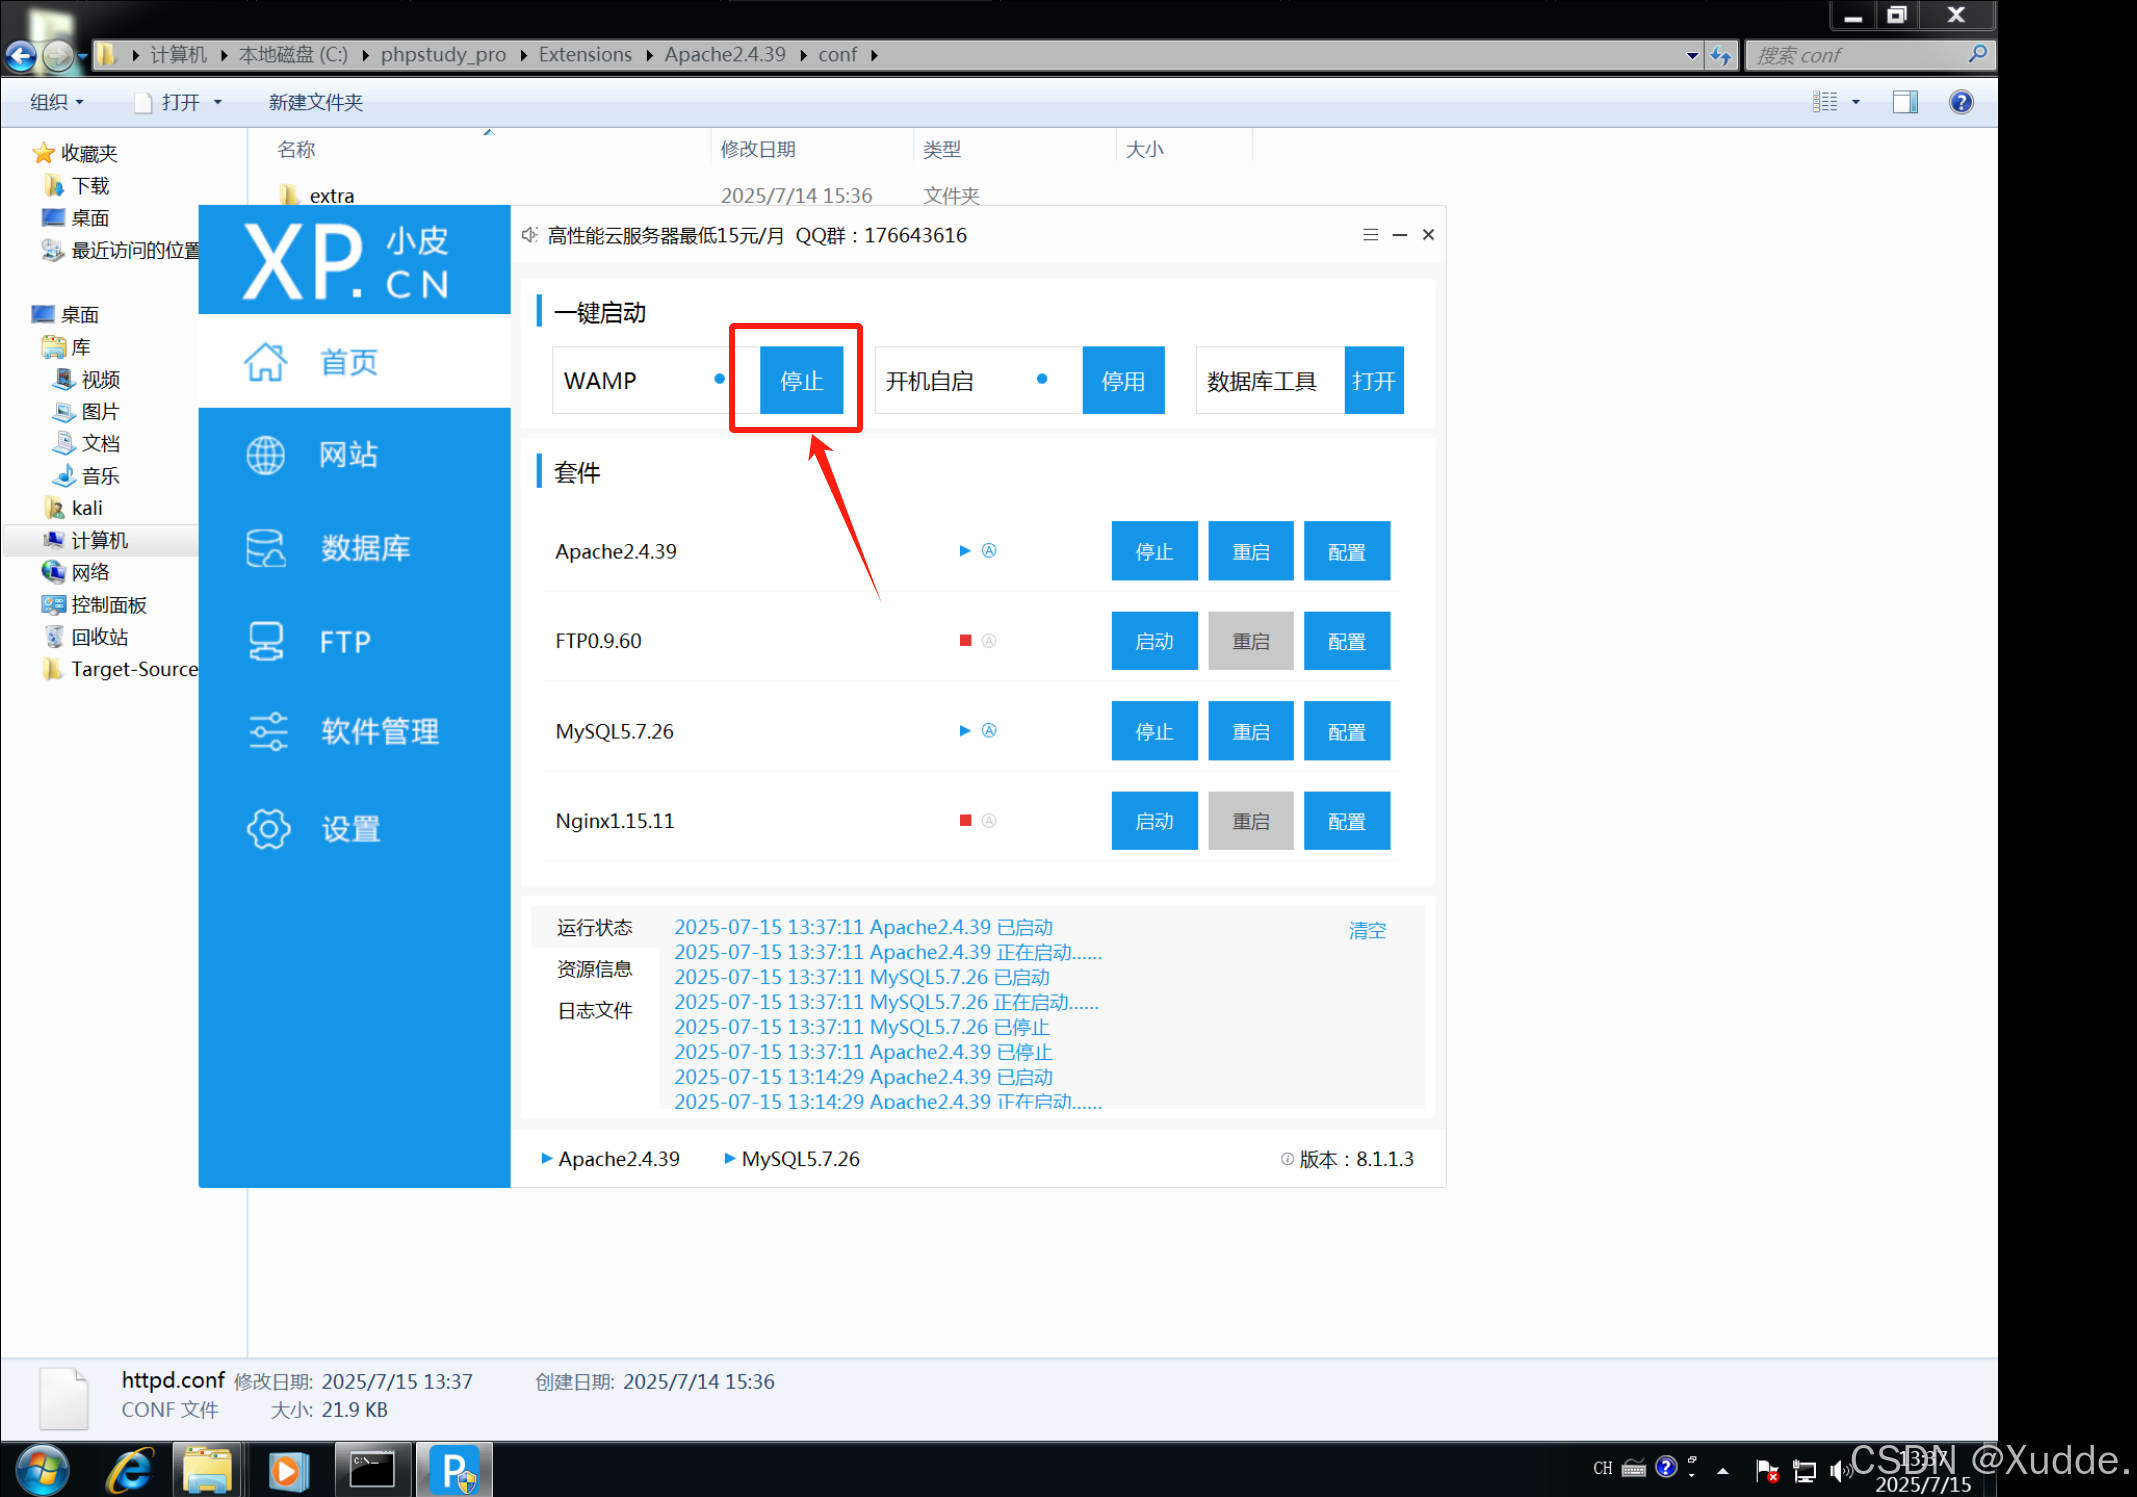This screenshot has width=2137, height=1497.
Task: Click the home house icon in sidebar
Action: 266,361
